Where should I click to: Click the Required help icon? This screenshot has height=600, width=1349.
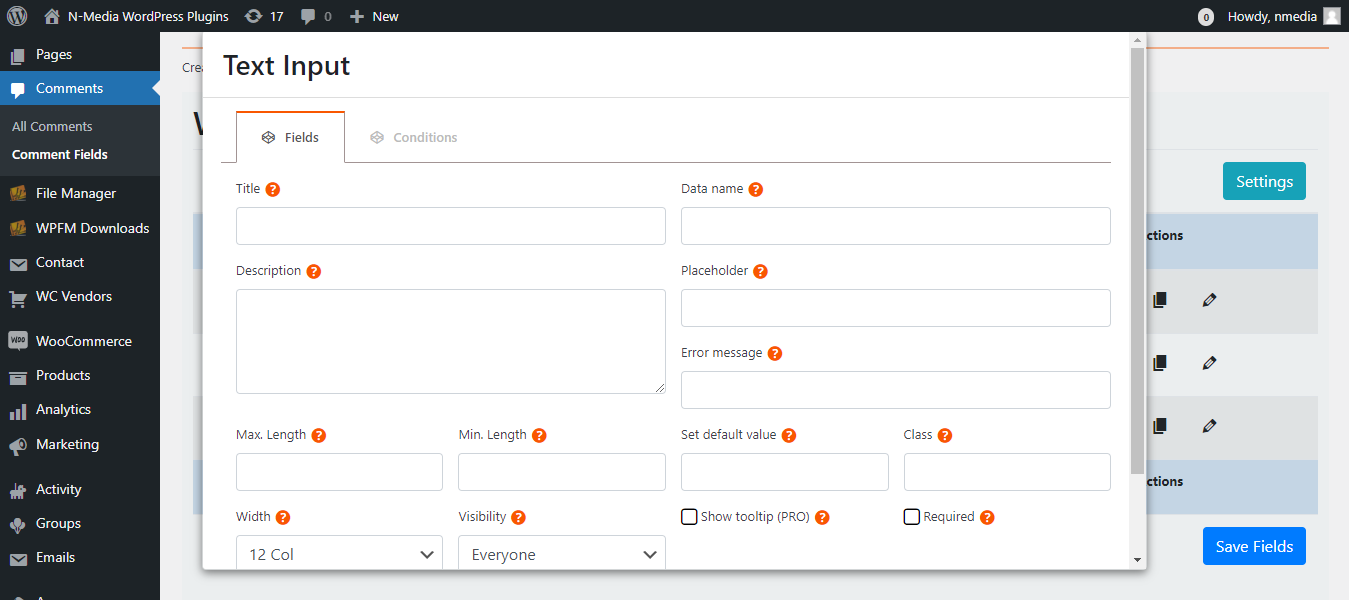coord(987,517)
